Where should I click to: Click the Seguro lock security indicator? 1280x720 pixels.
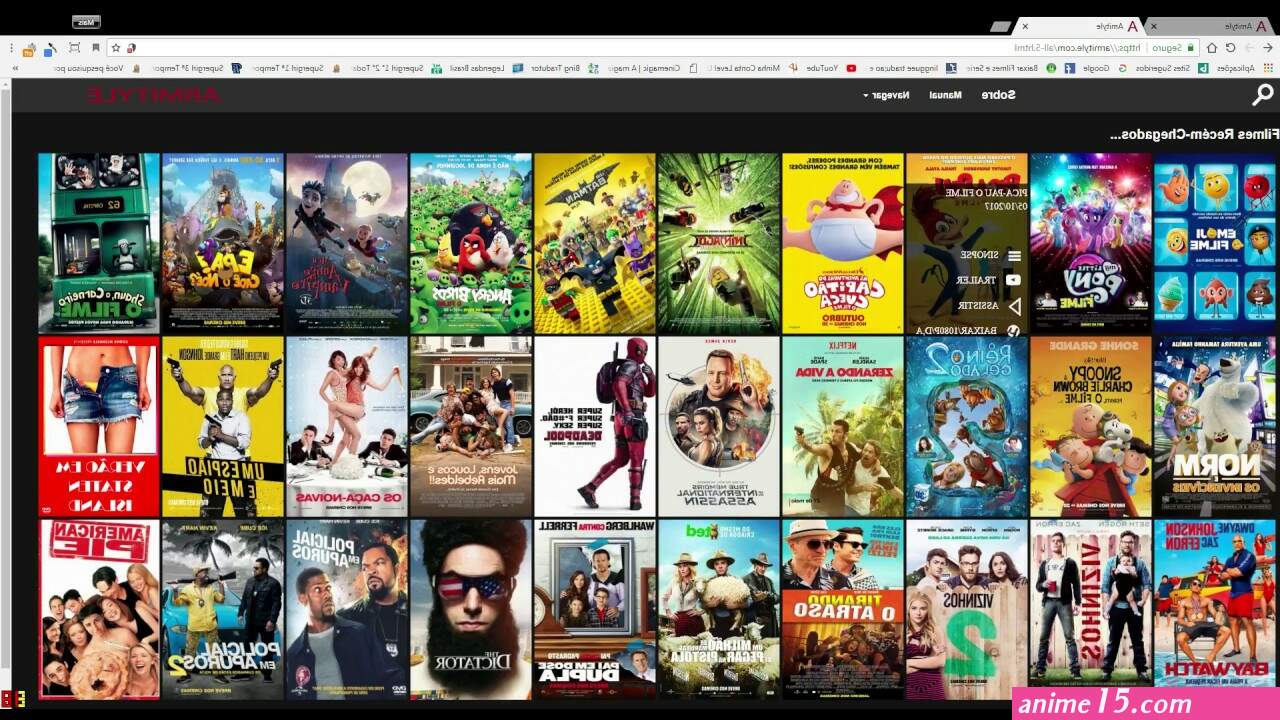click(1171, 47)
